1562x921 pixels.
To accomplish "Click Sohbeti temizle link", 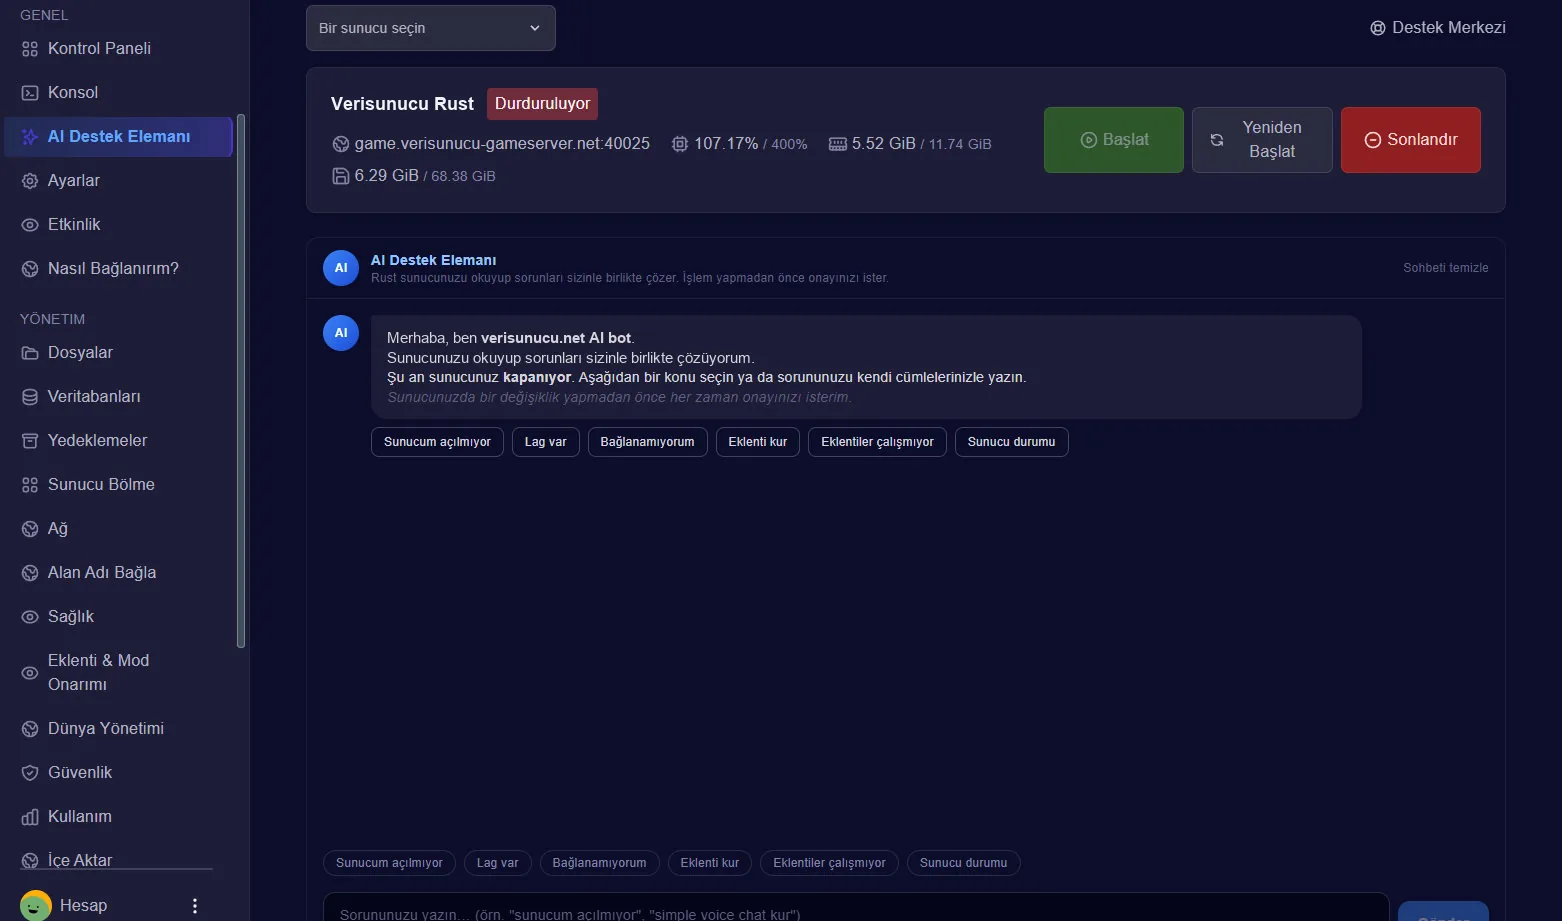I will coord(1446,268).
